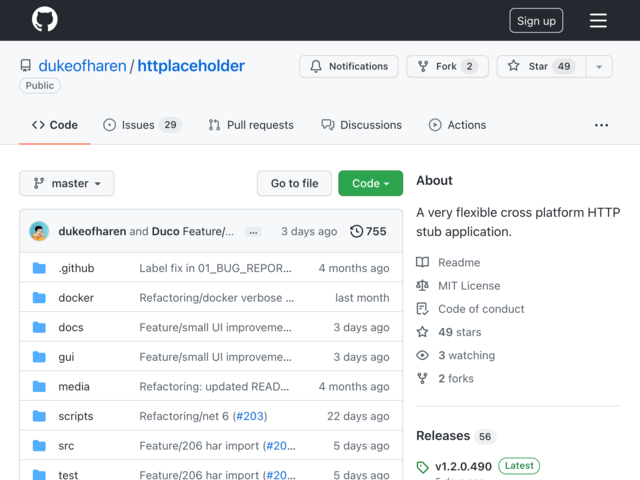The height and width of the screenshot is (480, 640).
Task: Open pull request #203 link
Action: pyautogui.click(x=250, y=416)
